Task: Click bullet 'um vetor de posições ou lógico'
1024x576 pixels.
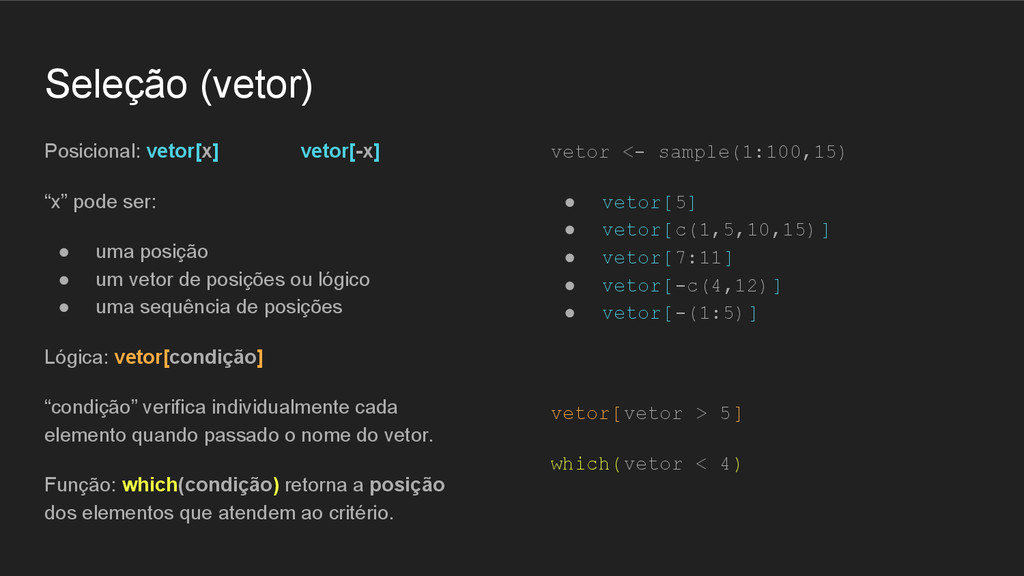Action: 232,280
